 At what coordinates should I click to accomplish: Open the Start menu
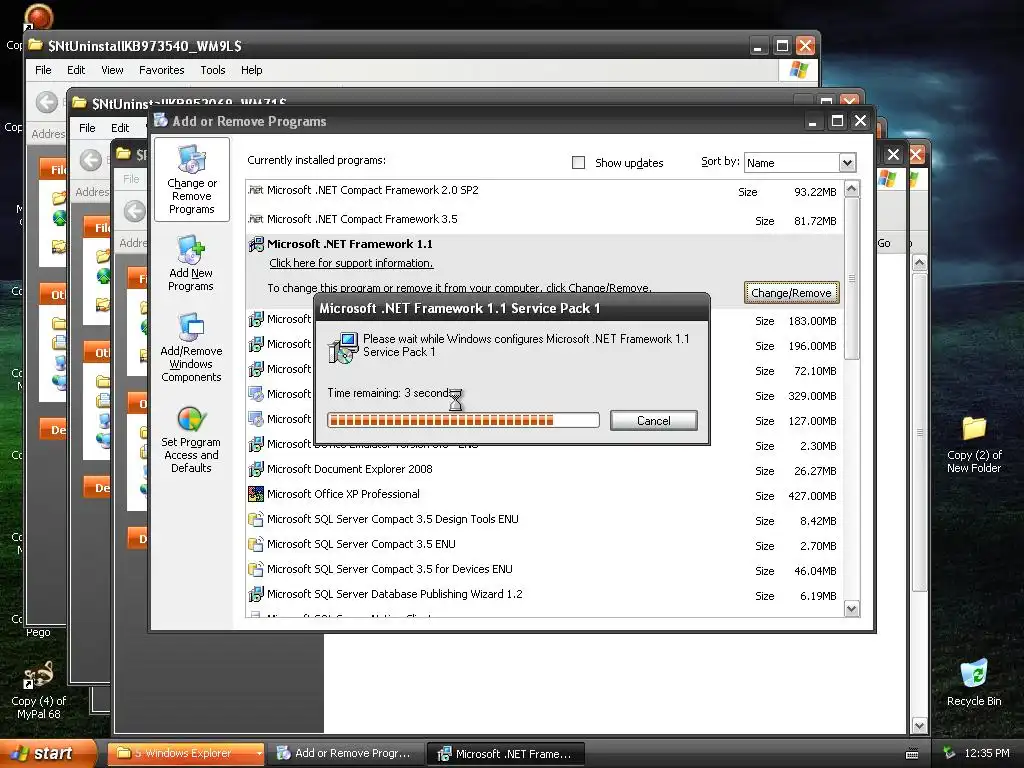point(47,753)
